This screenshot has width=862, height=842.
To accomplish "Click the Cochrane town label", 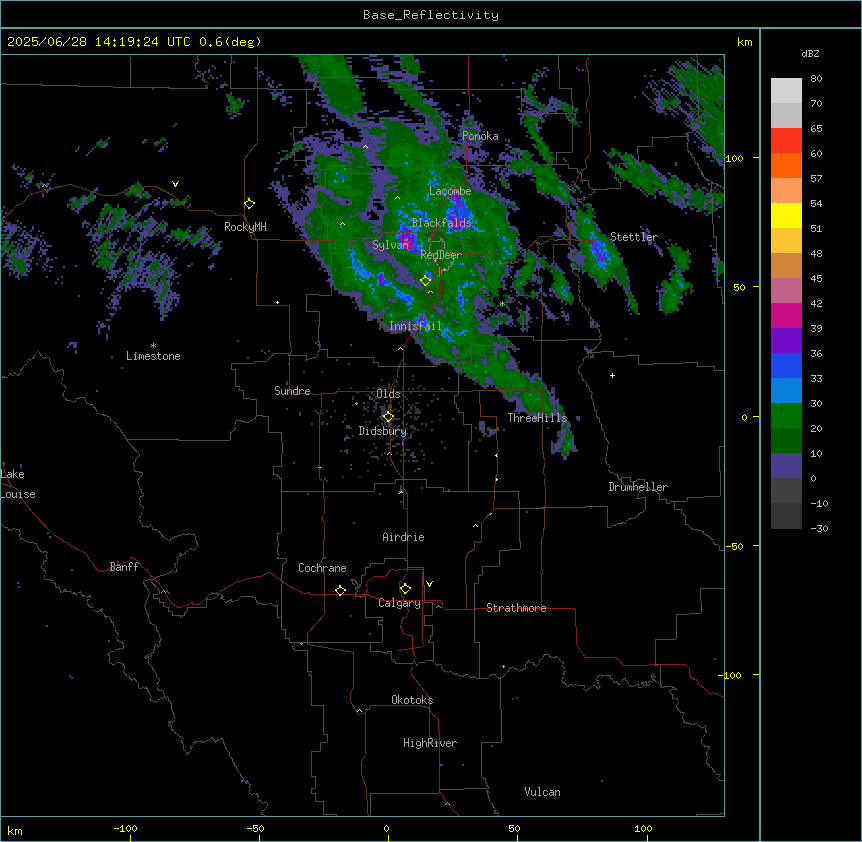I will click(x=322, y=568).
